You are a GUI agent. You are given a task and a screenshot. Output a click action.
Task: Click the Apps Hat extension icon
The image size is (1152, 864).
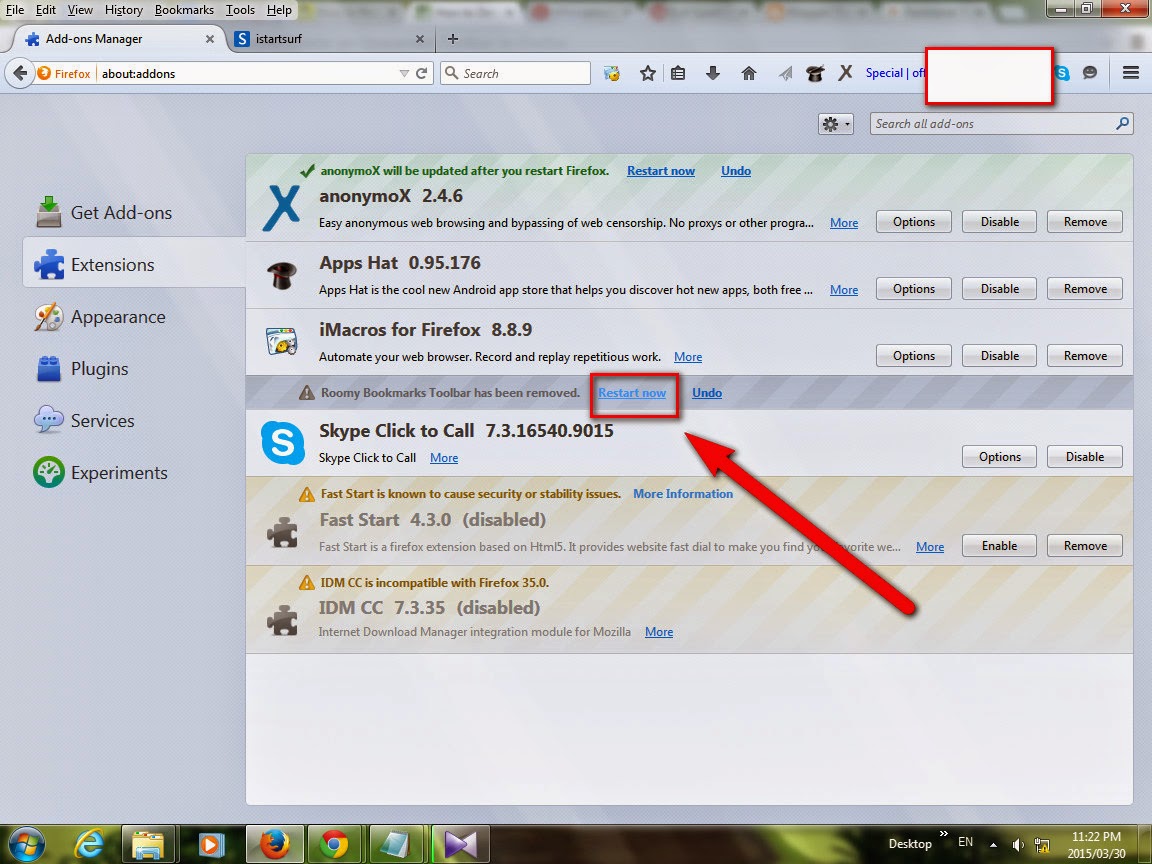click(282, 276)
